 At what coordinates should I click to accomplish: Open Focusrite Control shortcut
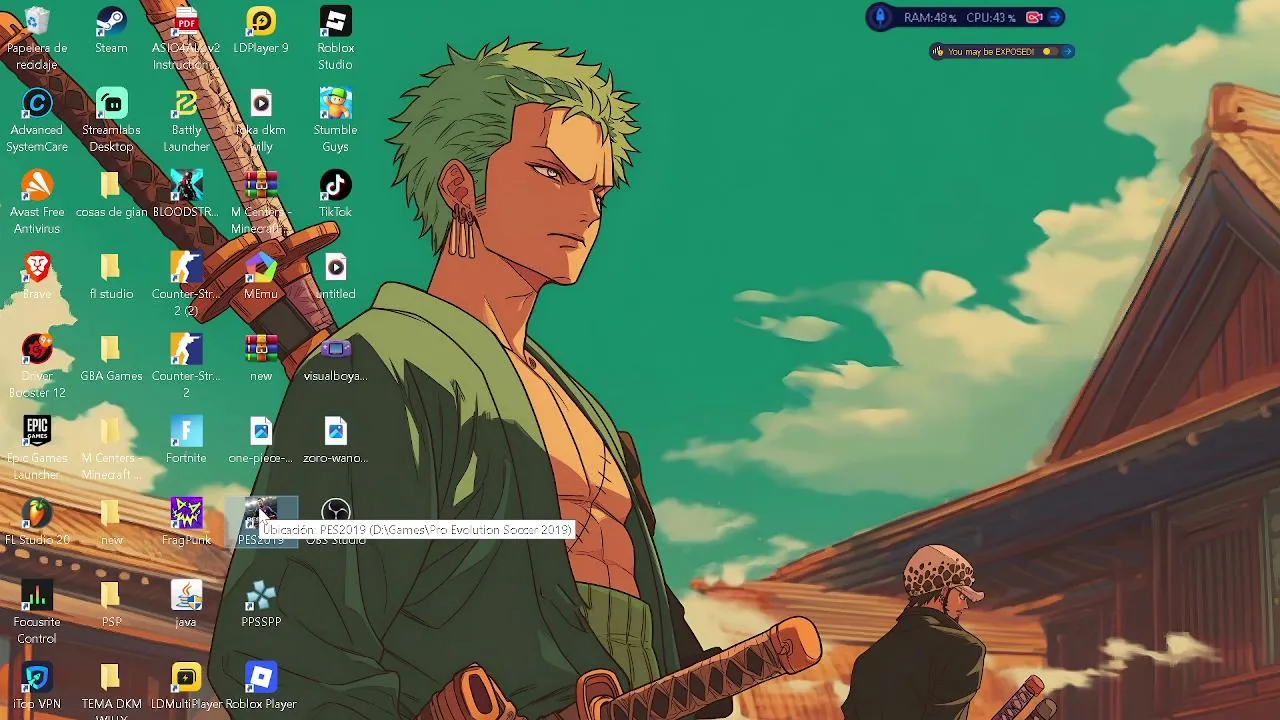[x=37, y=612]
